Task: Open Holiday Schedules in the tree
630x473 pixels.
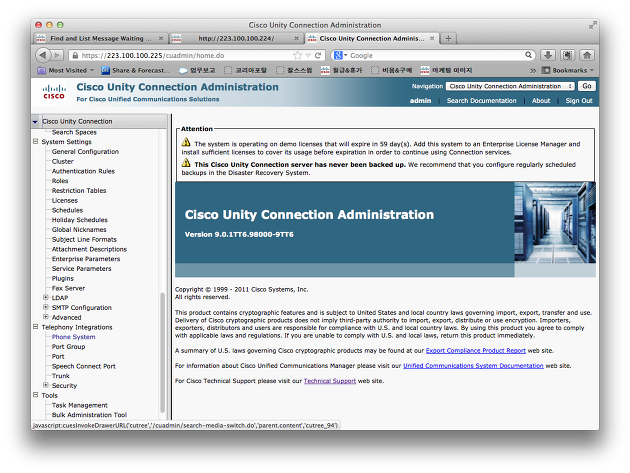Action: (x=80, y=220)
